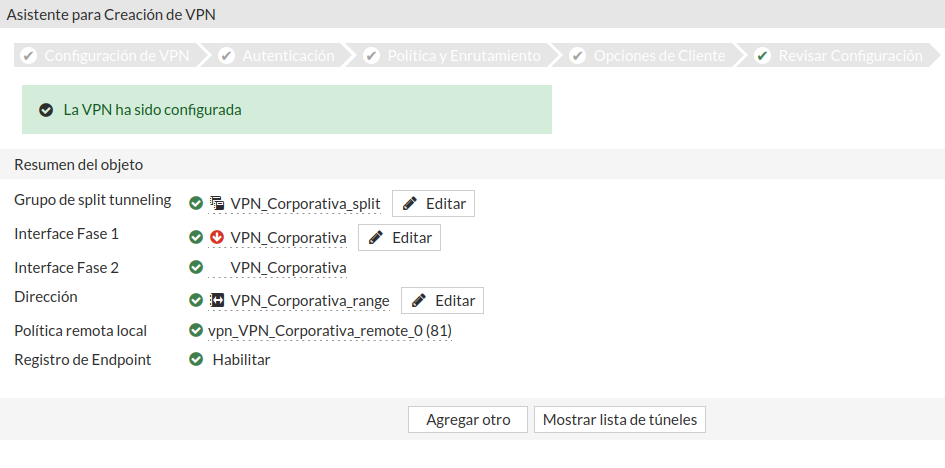Edit the VPN_Corporativa_range address
Screen dimensions: 945x468
[x=442, y=300]
